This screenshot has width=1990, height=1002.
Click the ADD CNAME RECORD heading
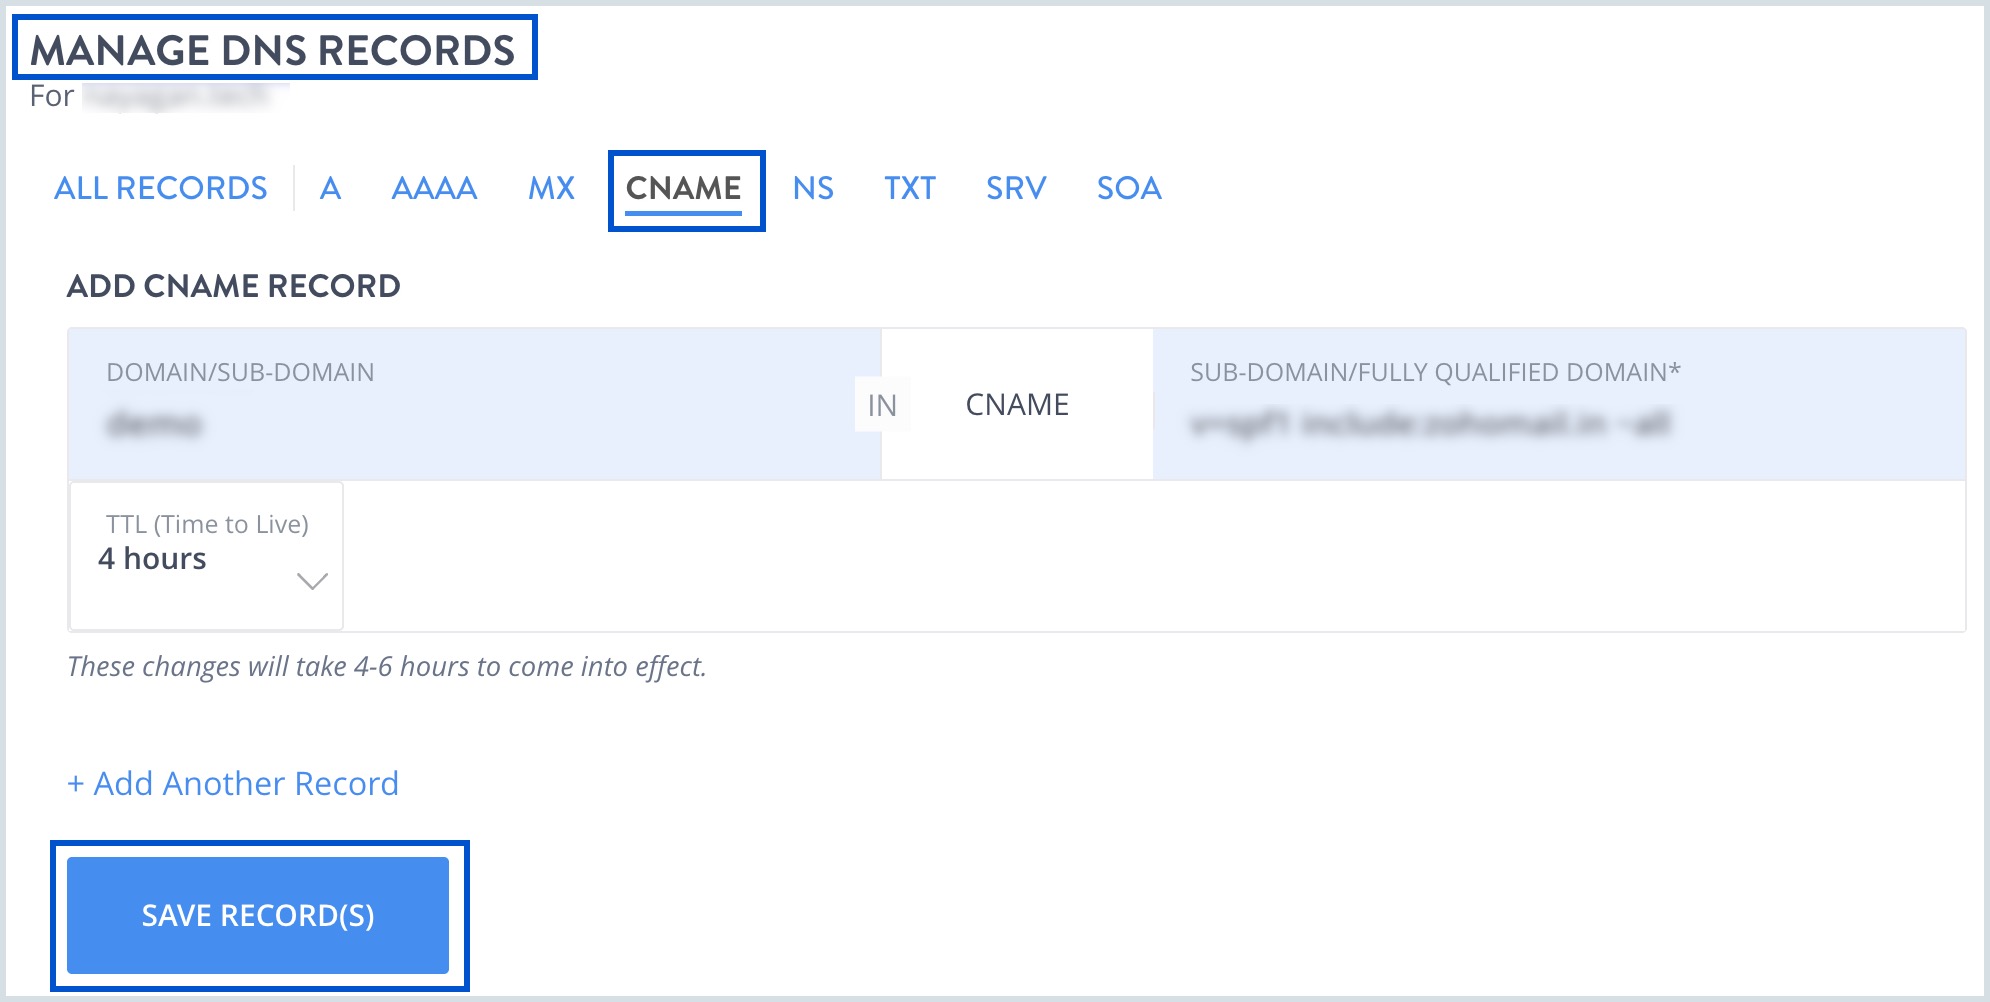tap(233, 286)
